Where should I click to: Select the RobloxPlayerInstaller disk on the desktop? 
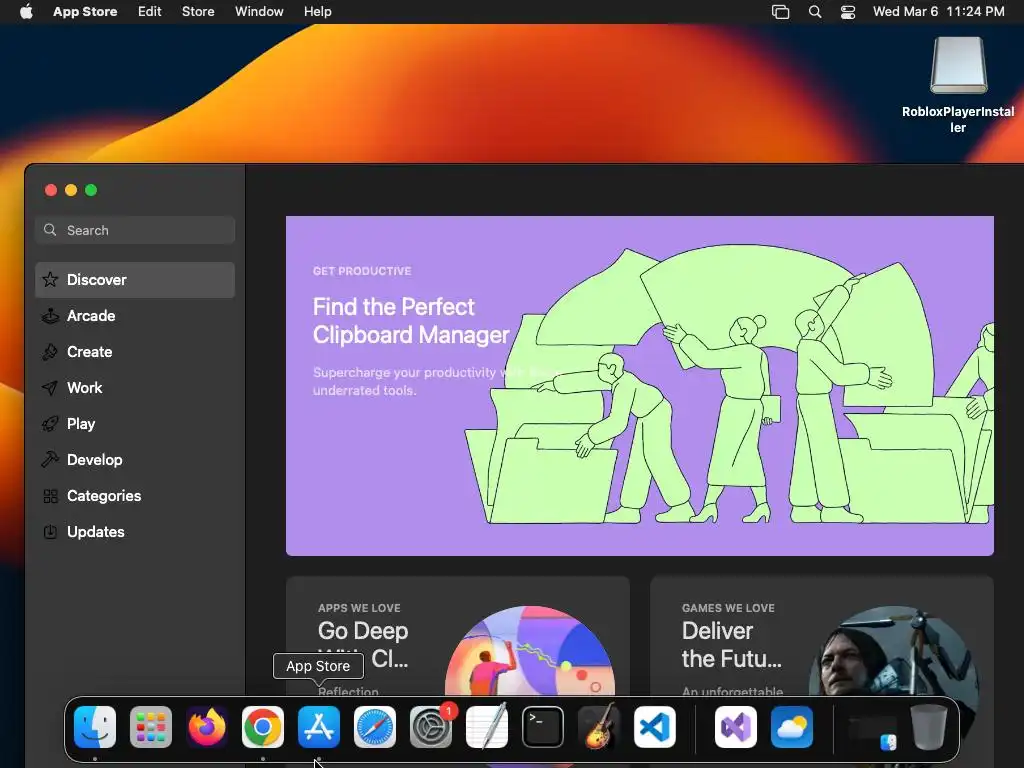tap(958, 85)
